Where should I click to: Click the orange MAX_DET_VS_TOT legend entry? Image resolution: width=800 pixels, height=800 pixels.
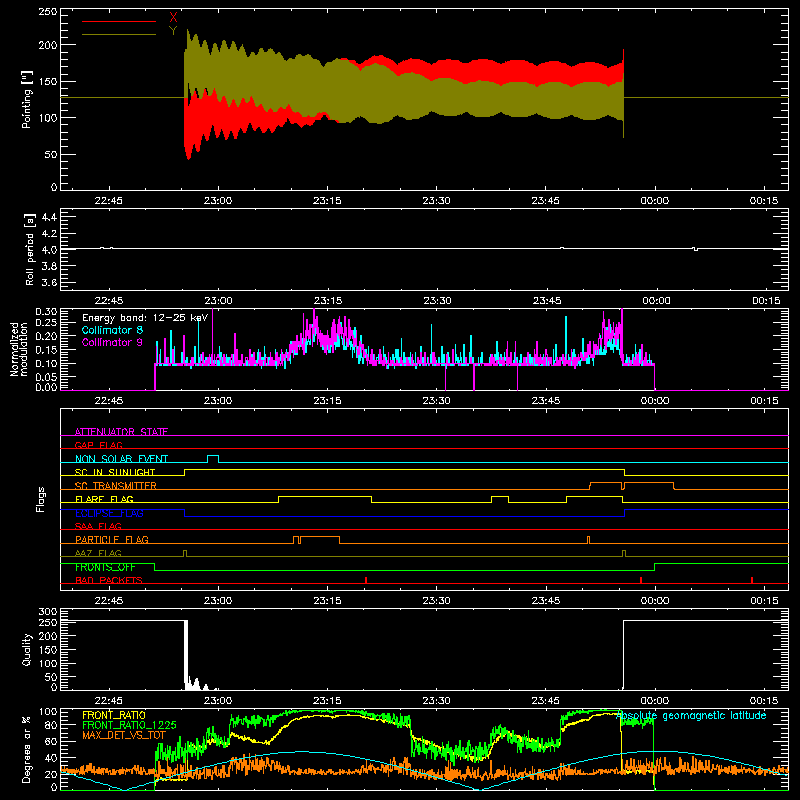click(x=124, y=735)
